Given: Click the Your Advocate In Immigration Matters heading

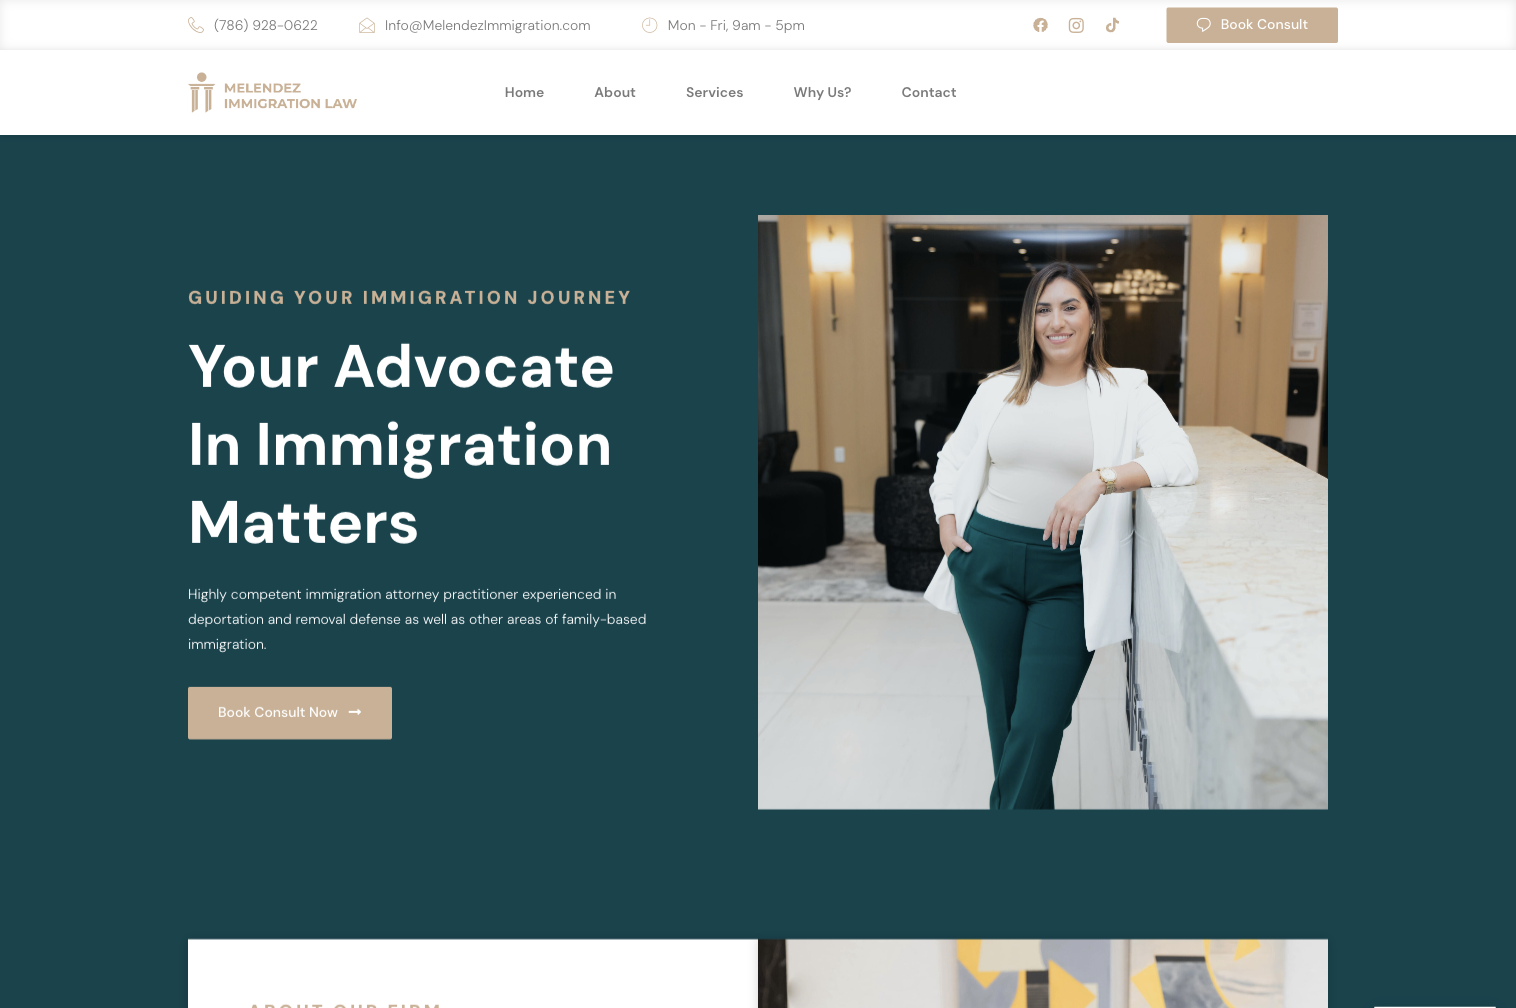Looking at the screenshot, I should [402, 444].
